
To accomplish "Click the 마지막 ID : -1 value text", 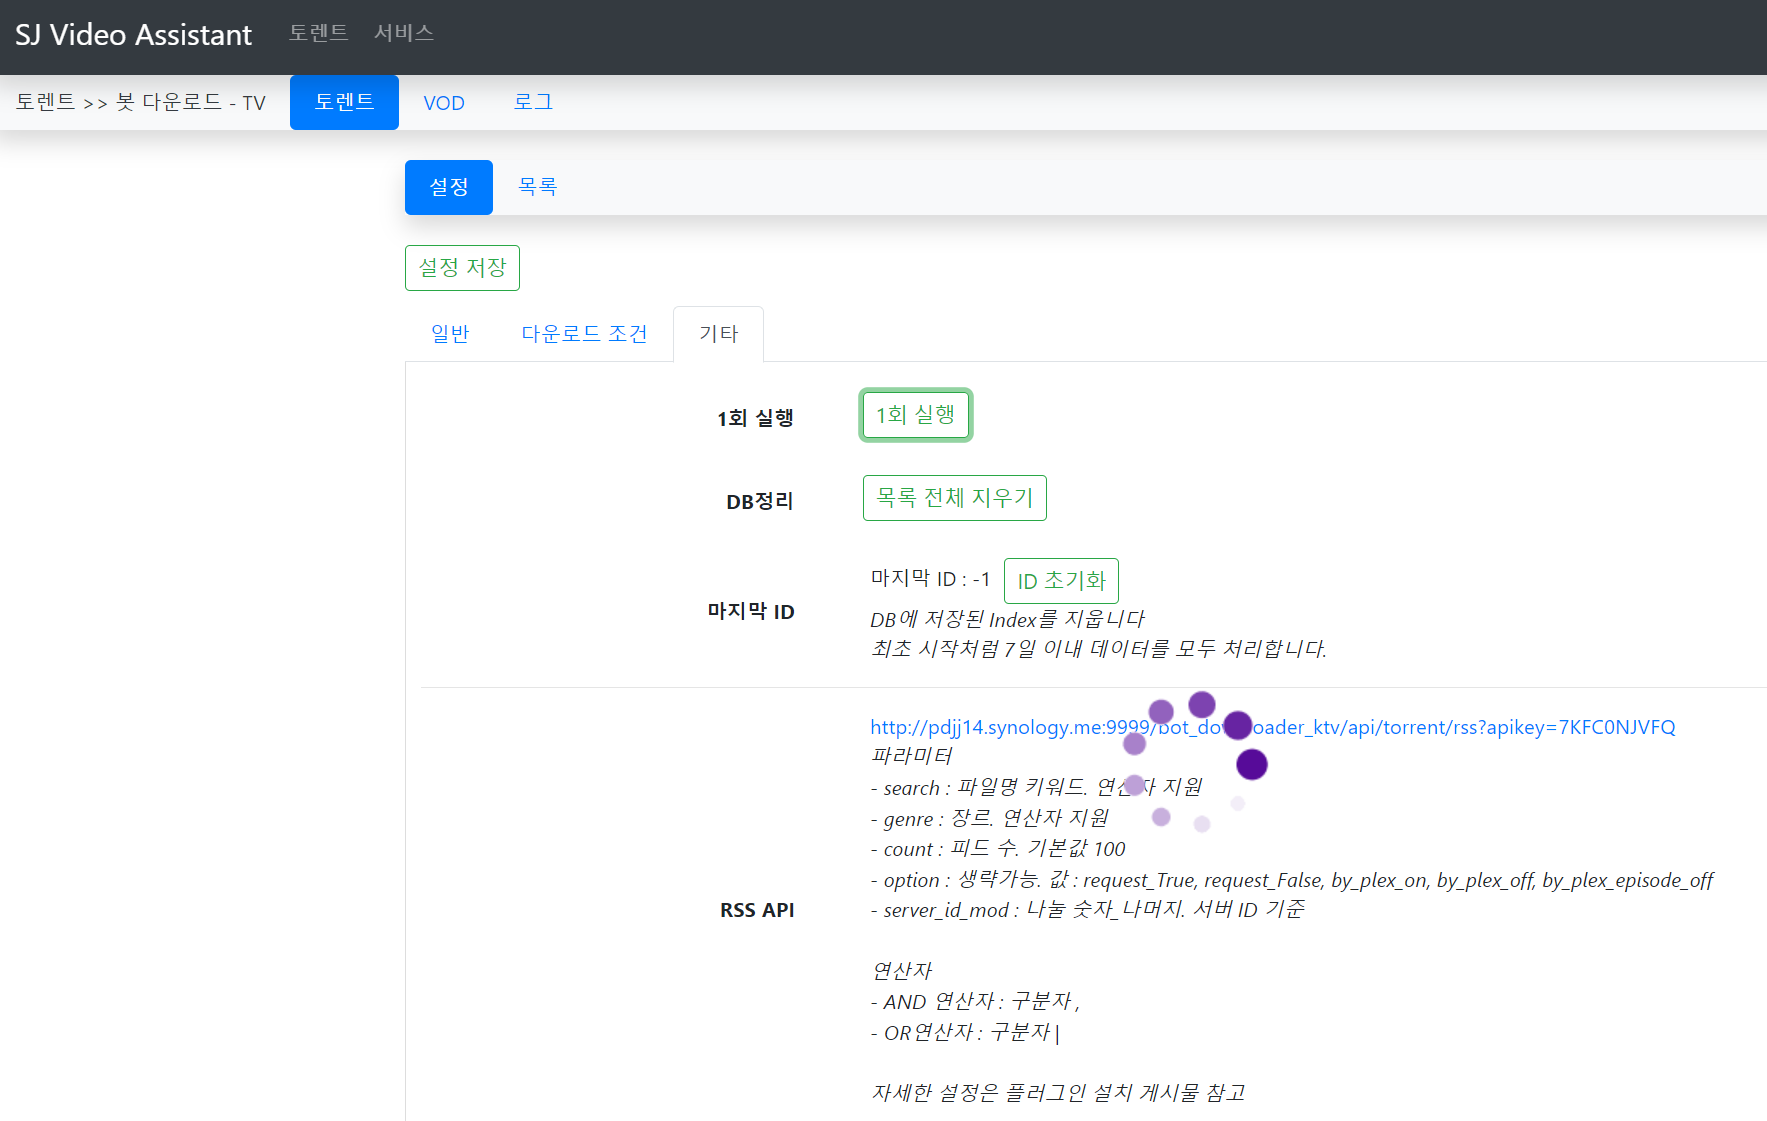I will pos(930,579).
